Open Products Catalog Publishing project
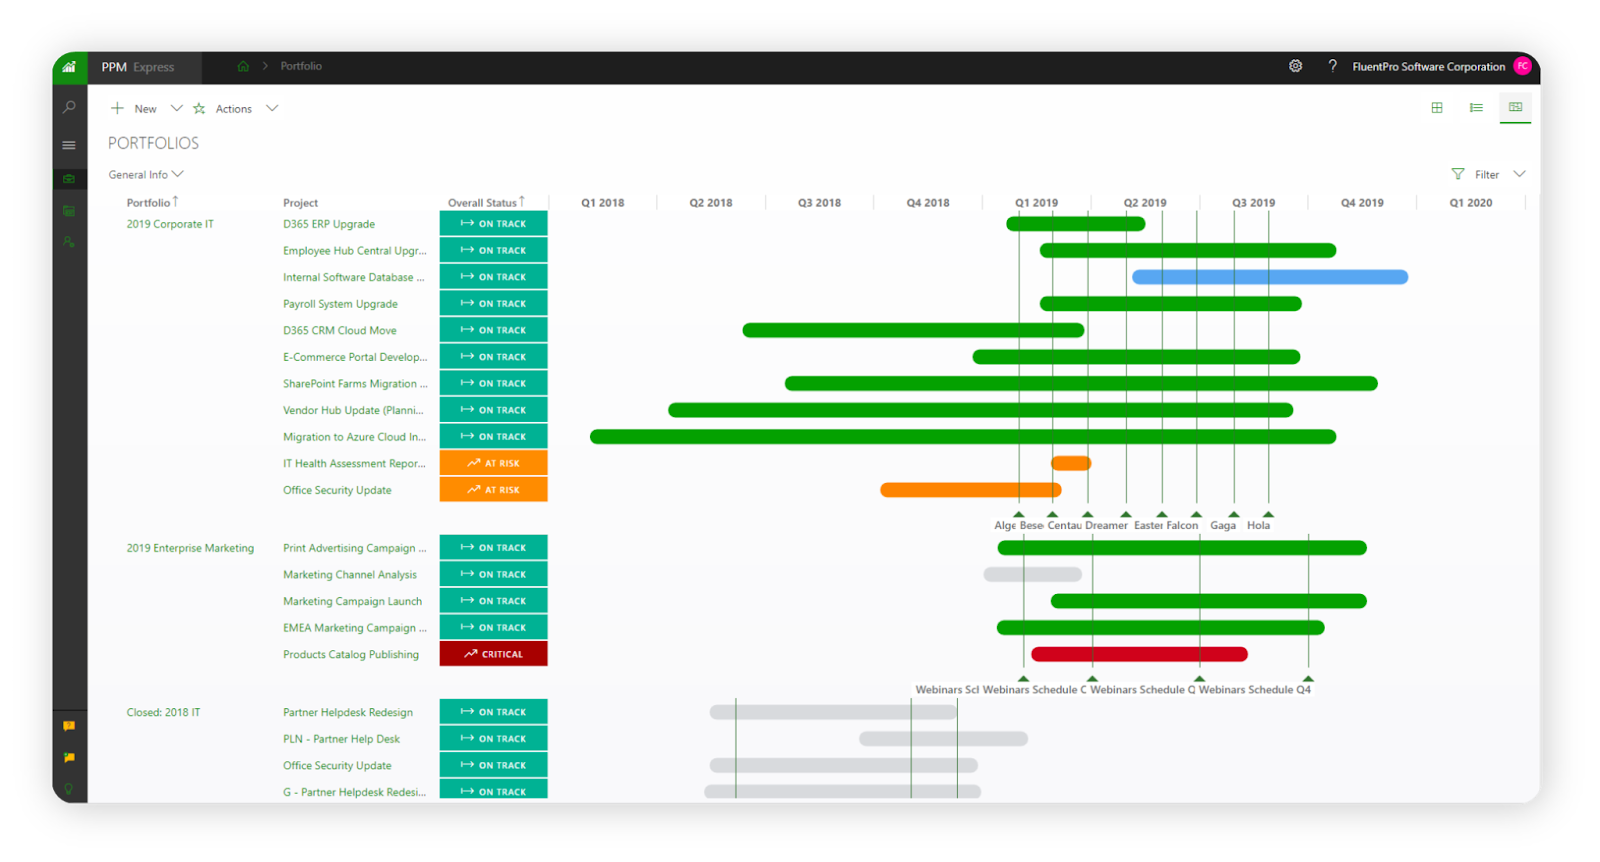The height and width of the screenshot is (862, 1600). tap(351, 654)
